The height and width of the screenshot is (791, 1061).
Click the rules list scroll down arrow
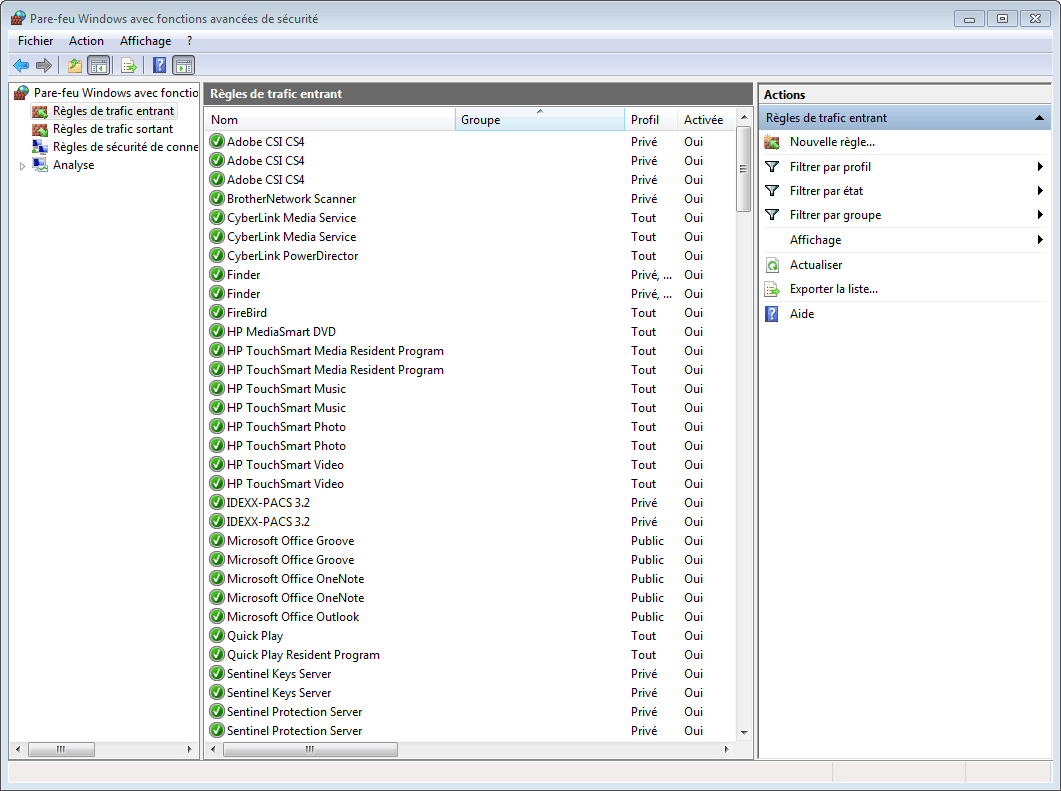click(x=744, y=732)
